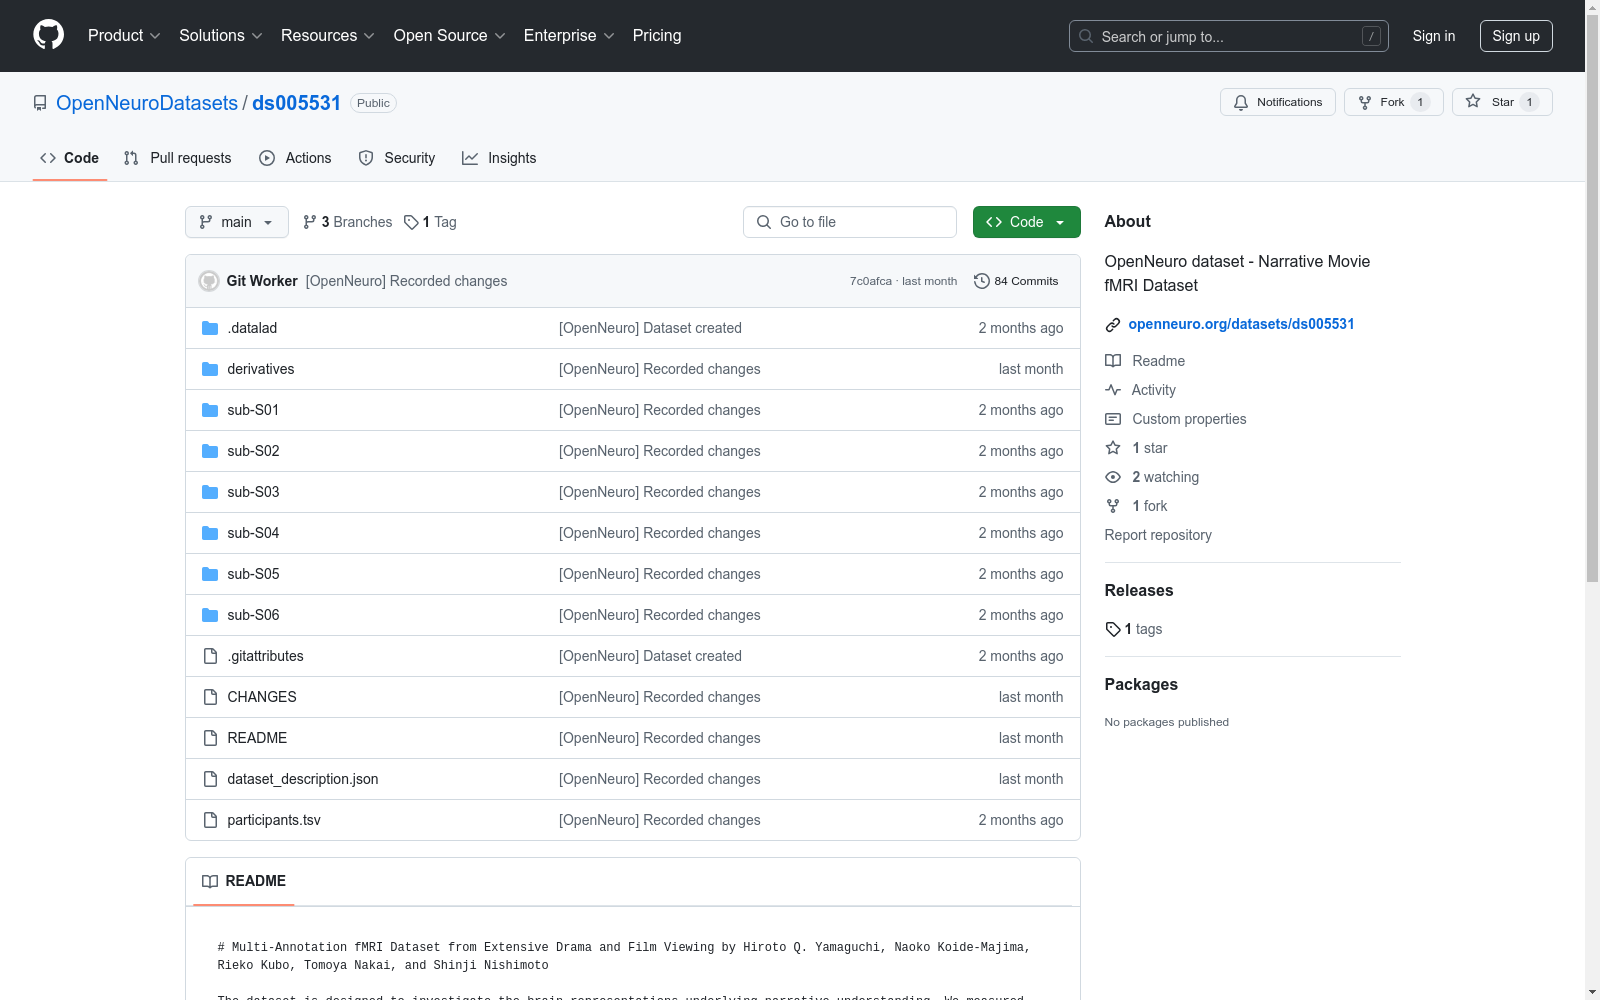Open the sub-S02 folder
Screen dimensions: 1600x1000
(253, 451)
